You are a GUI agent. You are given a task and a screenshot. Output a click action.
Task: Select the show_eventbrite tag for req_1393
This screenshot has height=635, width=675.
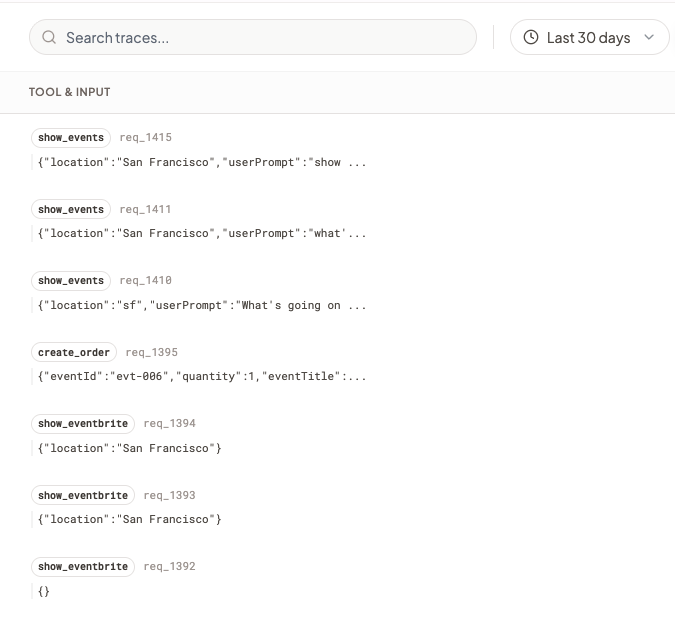coord(83,496)
